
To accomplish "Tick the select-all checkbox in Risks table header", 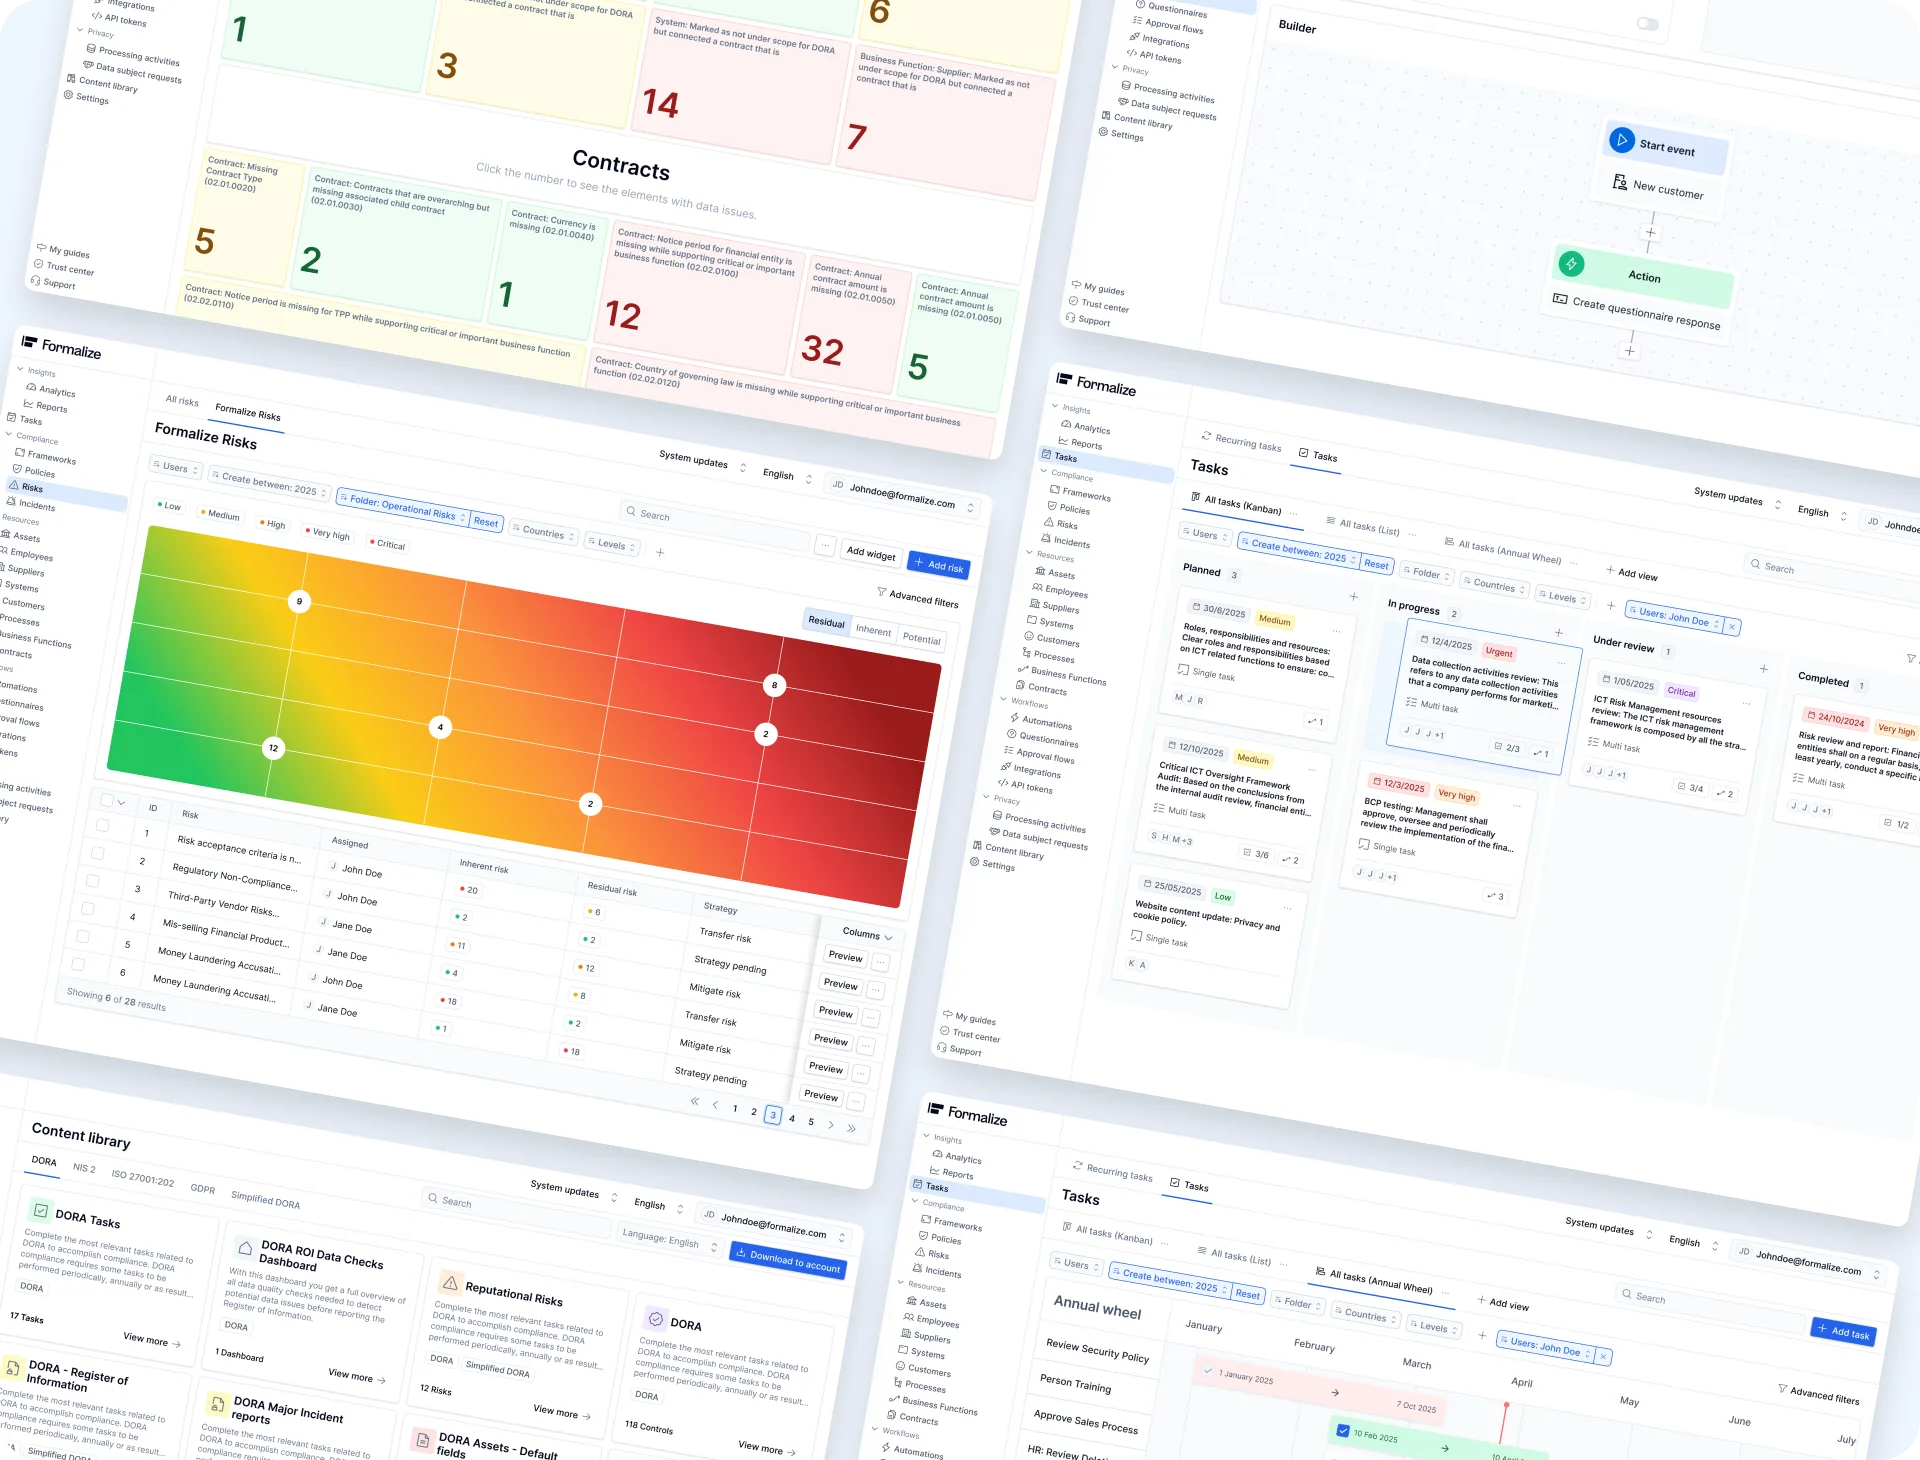I will click(107, 799).
